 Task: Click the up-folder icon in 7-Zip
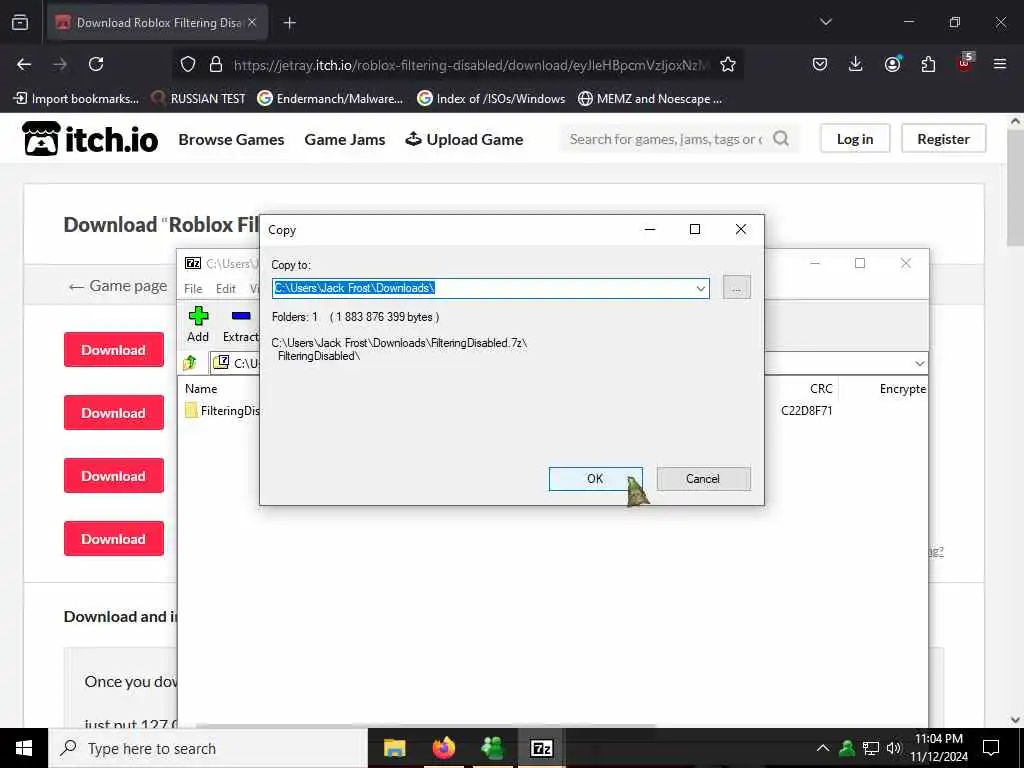[x=190, y=362]
